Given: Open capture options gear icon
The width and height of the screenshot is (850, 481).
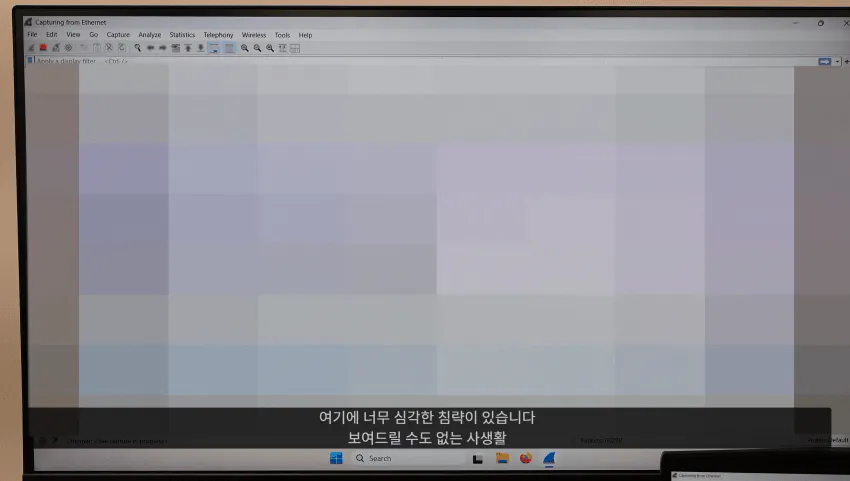Looking at the screenshot, I should coord(69,48).
